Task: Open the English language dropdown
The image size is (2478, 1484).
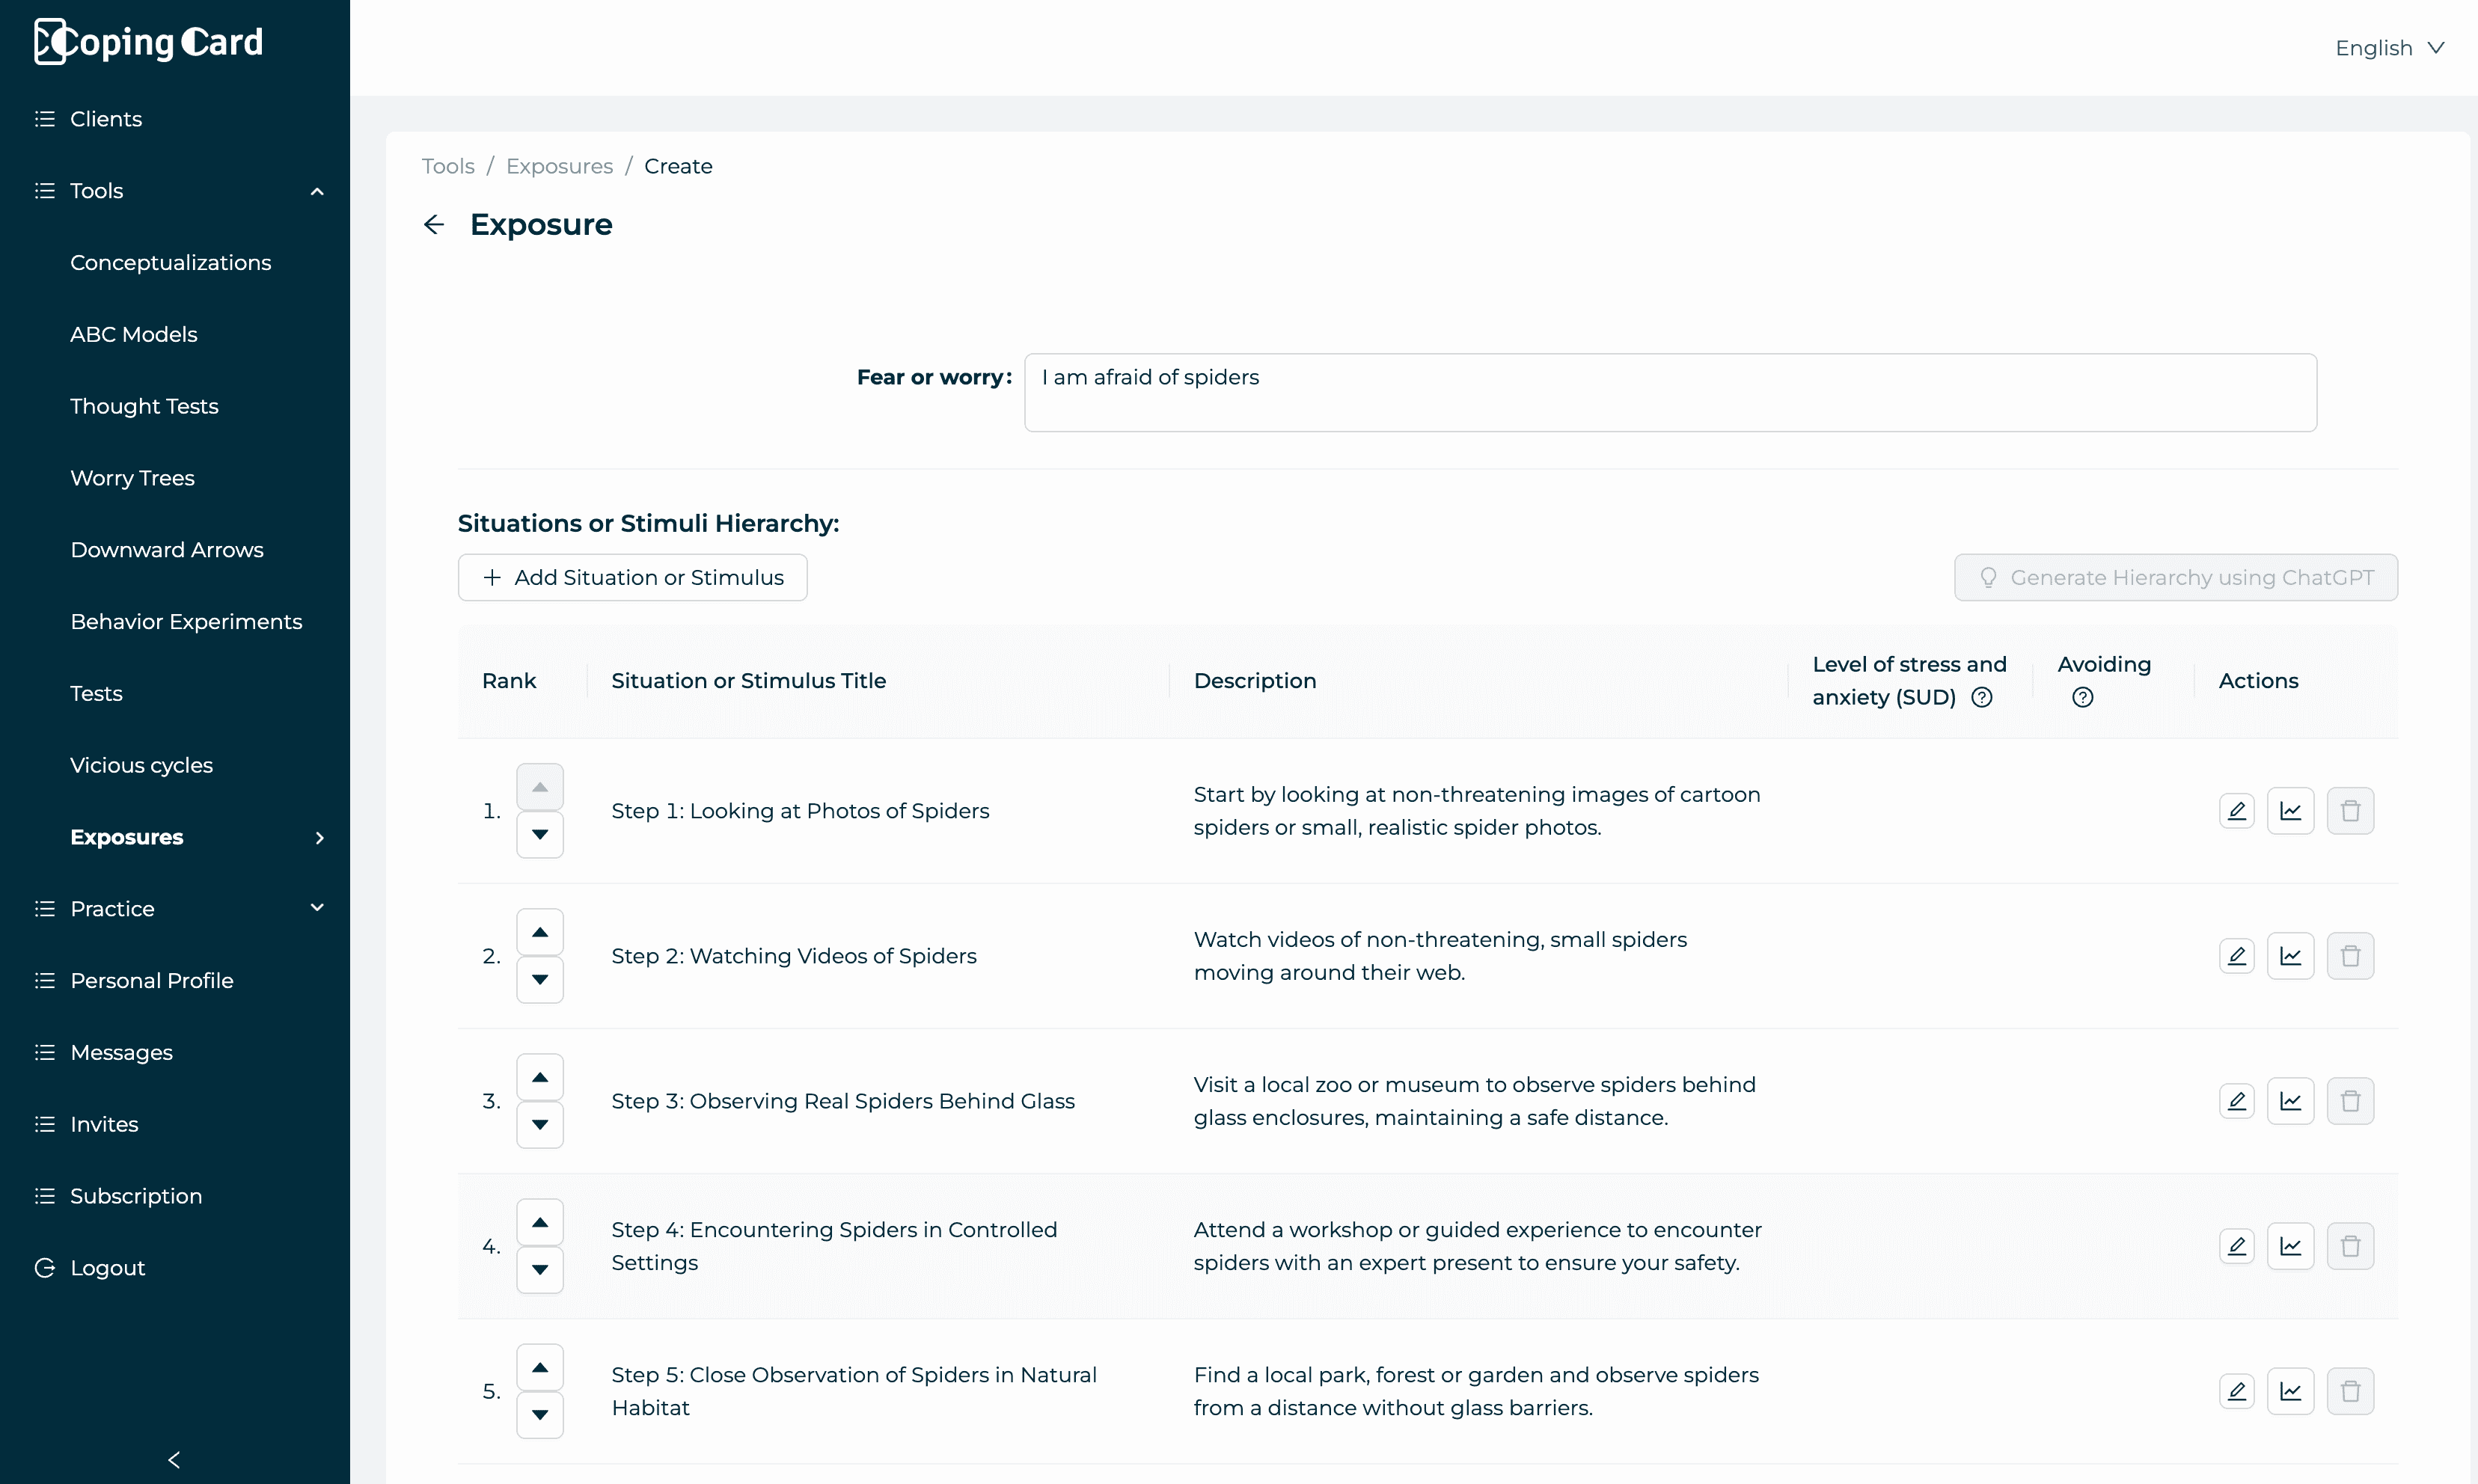Action: pyautogui.click(x=2389, y=48)
